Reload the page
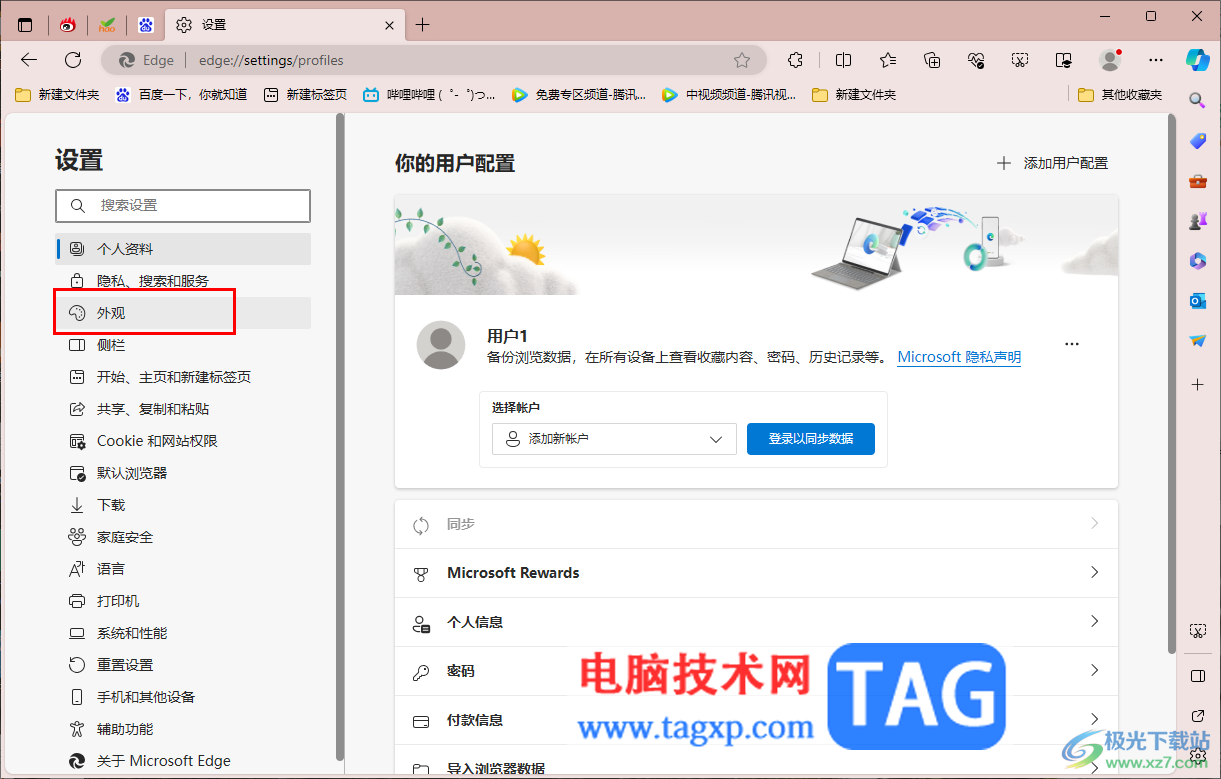 (72, 60)
